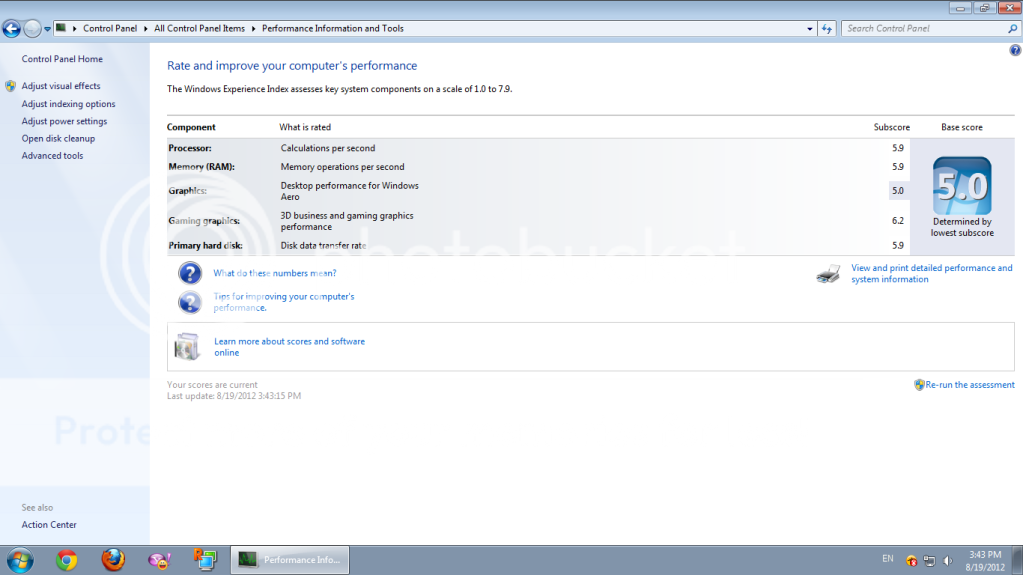Screen dimensions: 1023x575
Task: Expand the address bar history dropdown
Action: tap(809, 29)
